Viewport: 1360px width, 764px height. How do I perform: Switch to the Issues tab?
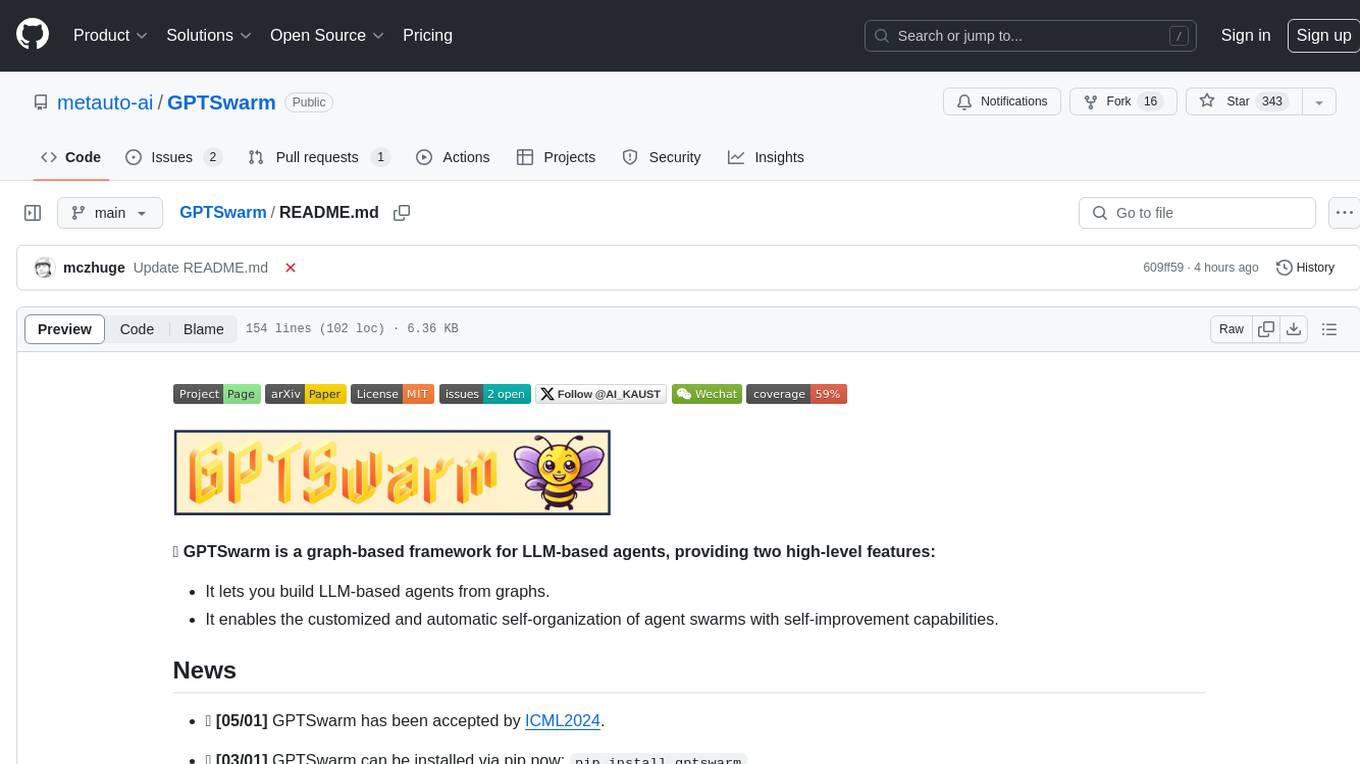click(173, 157)
